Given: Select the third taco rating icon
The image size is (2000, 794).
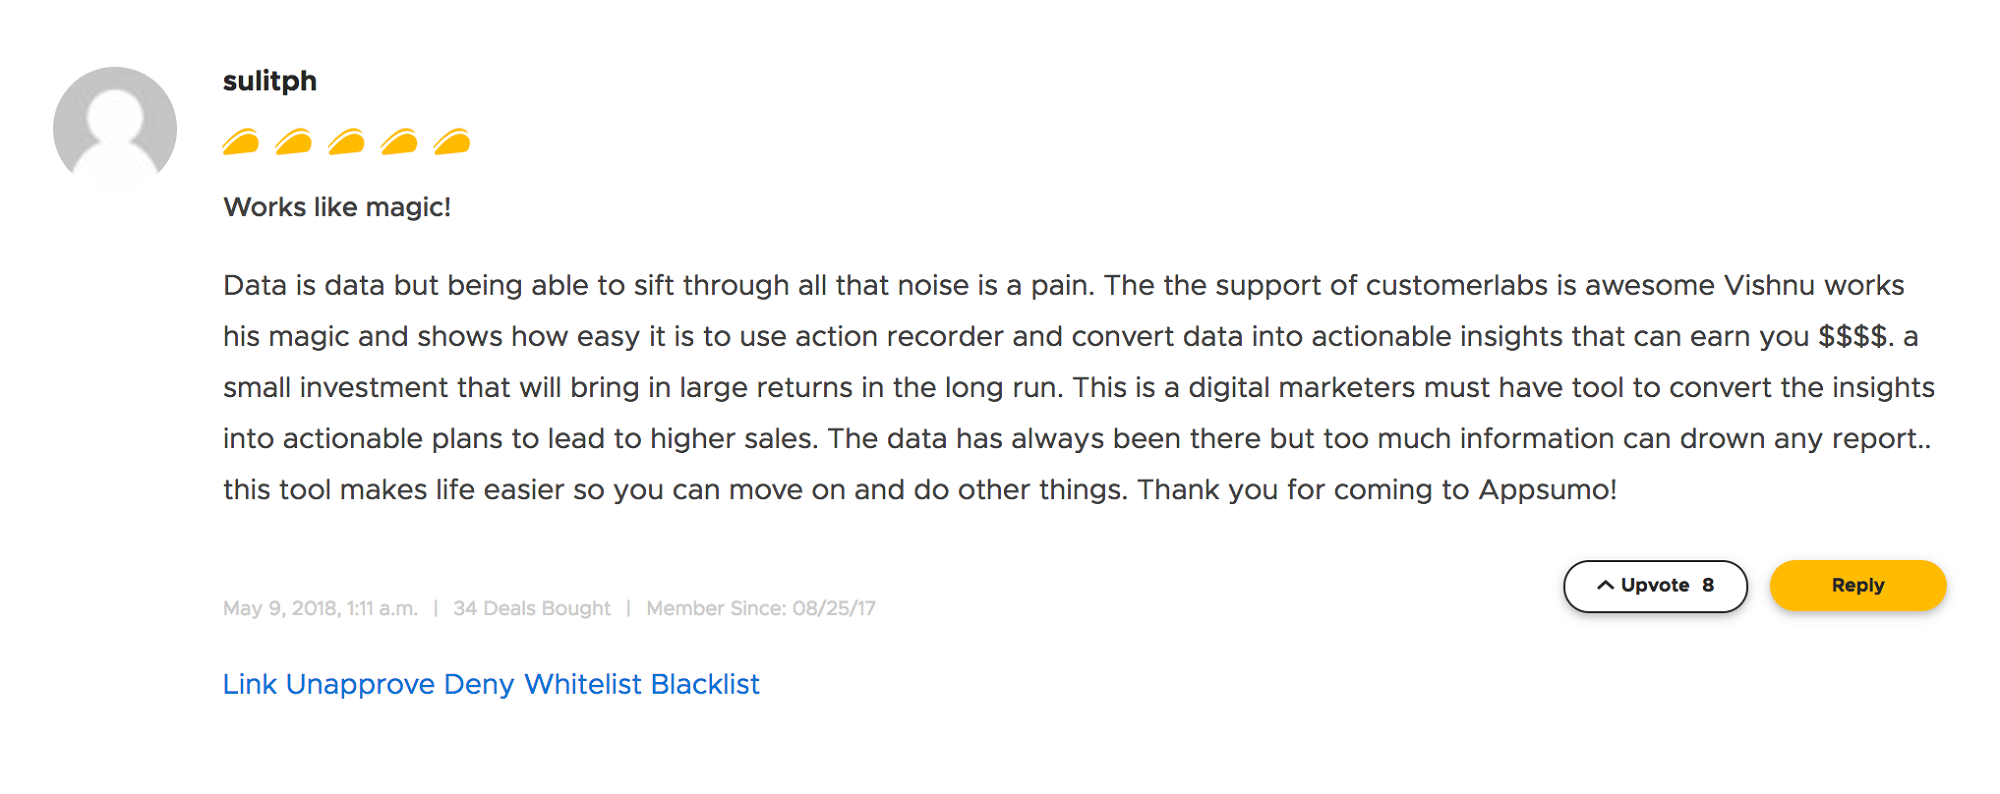Looking at the screenshot, I should click(346, 142).
